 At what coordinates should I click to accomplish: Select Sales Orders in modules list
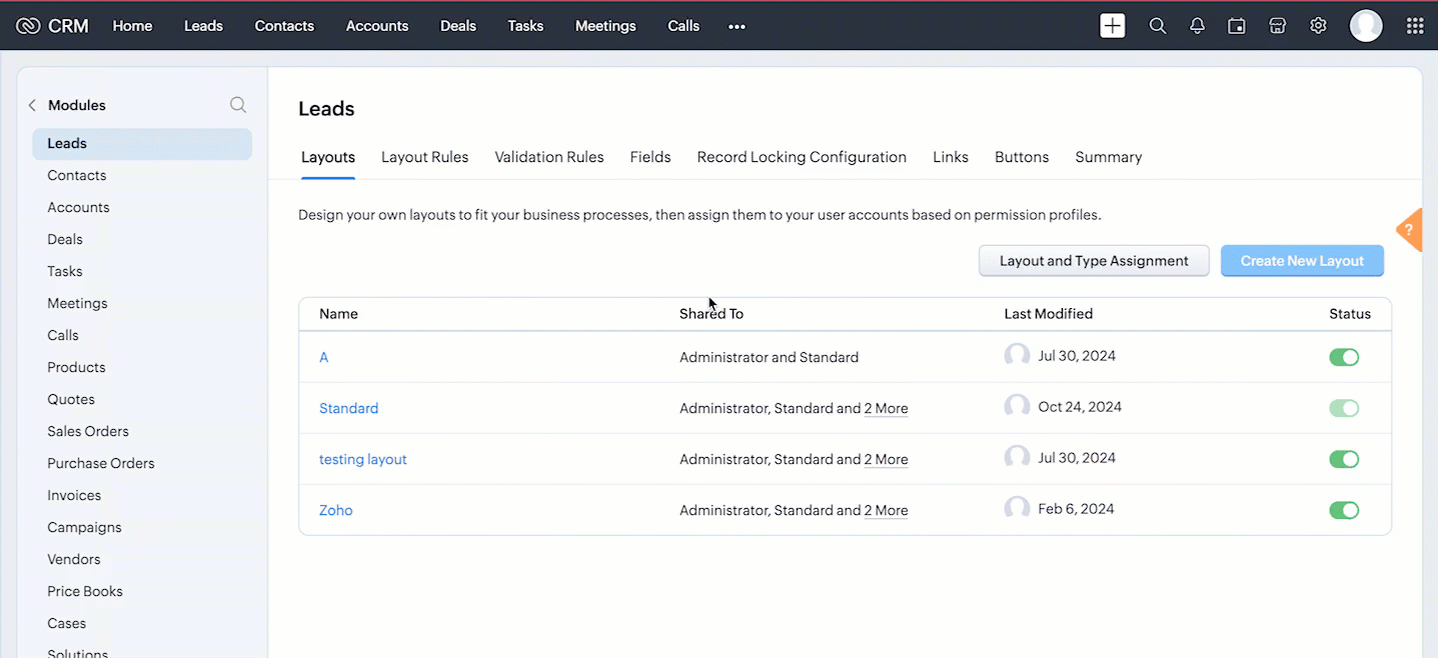click(x=88, y=431)
